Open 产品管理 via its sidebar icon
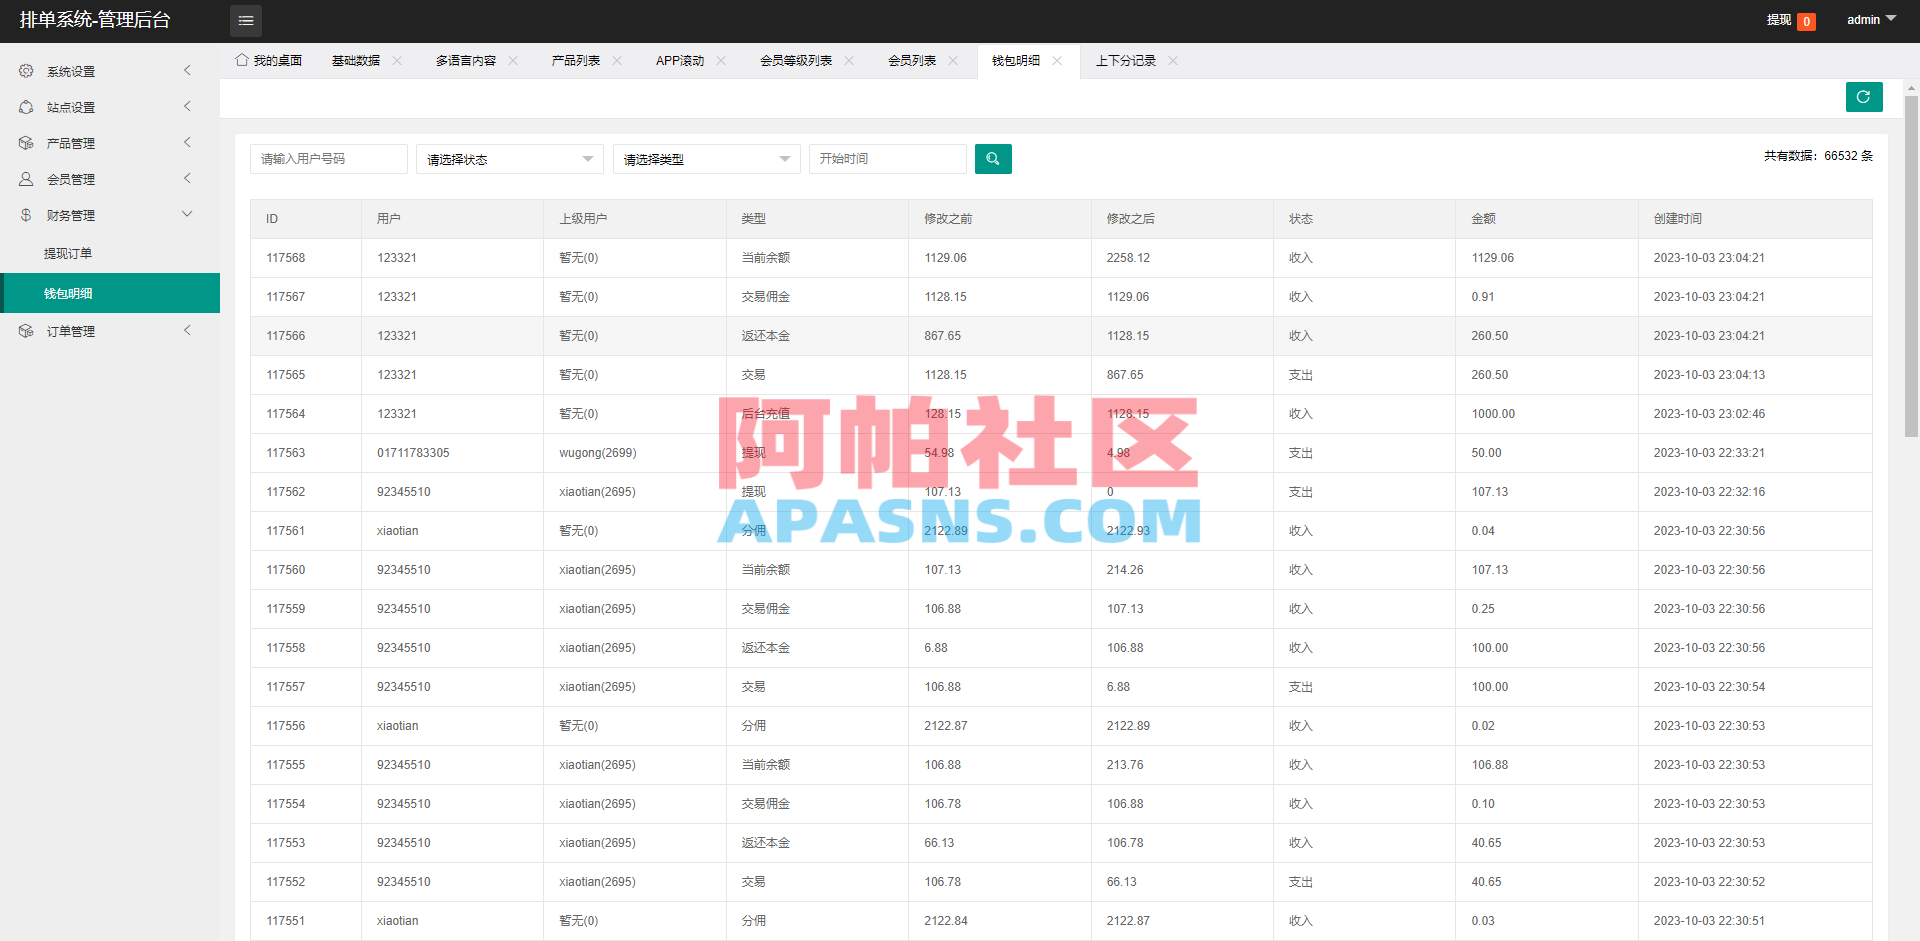 pos(25,143)
